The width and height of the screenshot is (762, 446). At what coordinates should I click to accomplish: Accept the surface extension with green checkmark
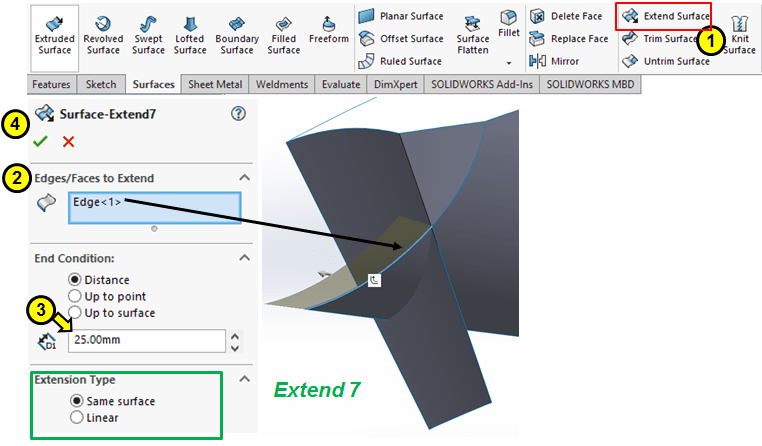[x=40, y=141]
